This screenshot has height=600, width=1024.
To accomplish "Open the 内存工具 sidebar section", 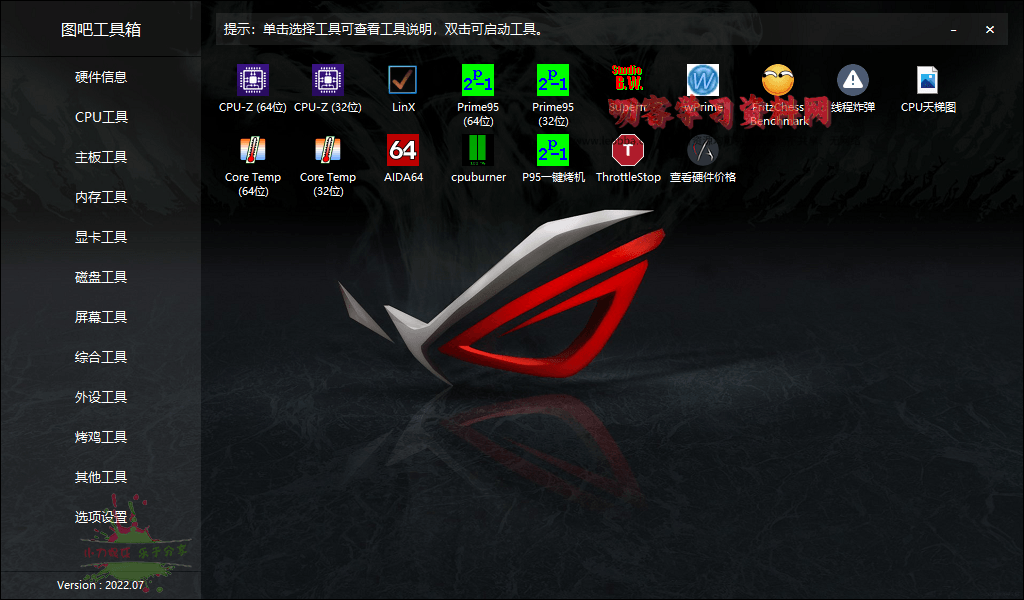I will pos(101,197).
